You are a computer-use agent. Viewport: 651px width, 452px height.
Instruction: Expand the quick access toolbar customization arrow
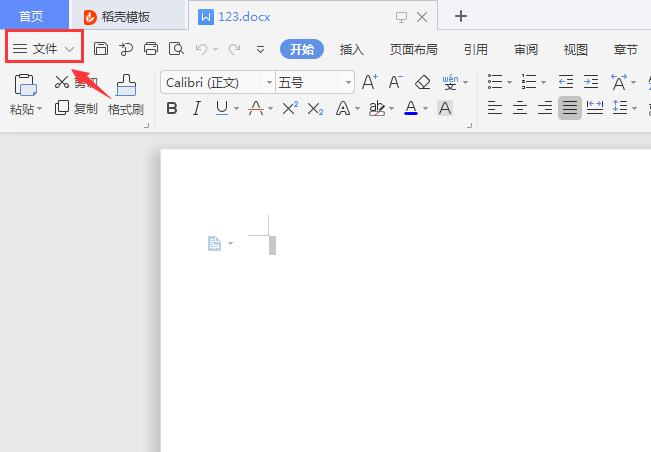point(260,50)
